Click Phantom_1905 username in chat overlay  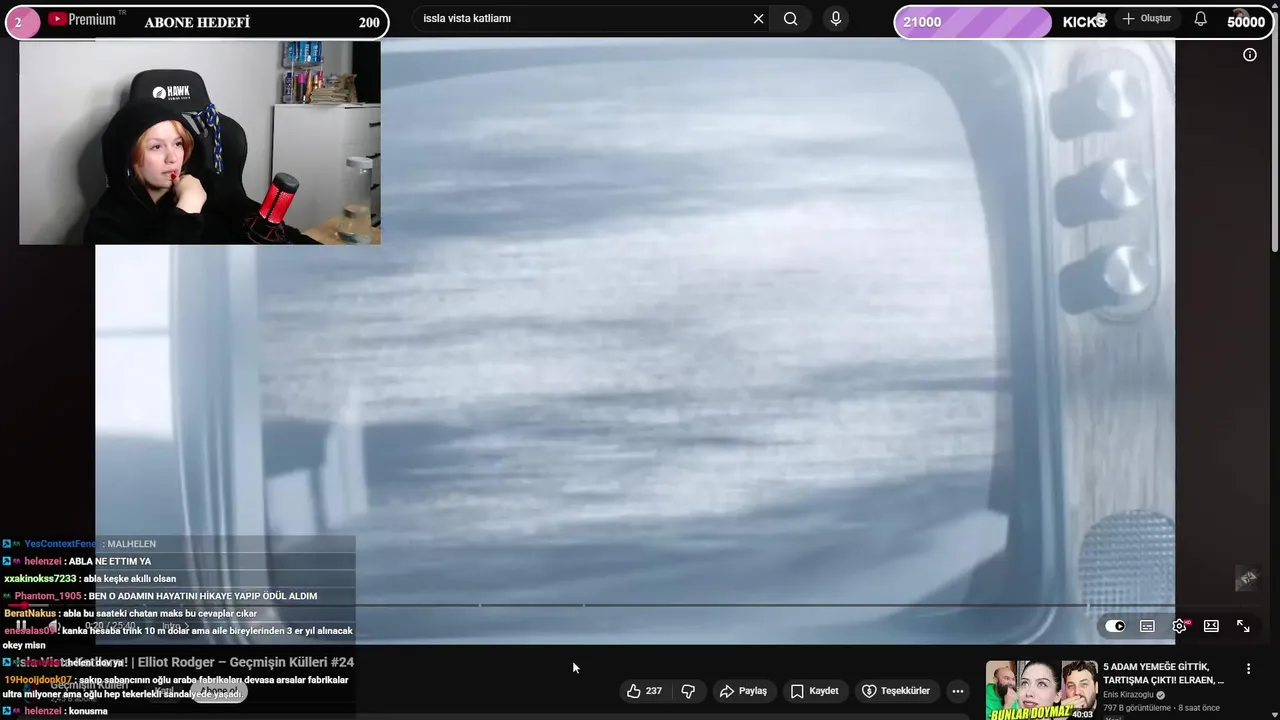coord(48,596)
